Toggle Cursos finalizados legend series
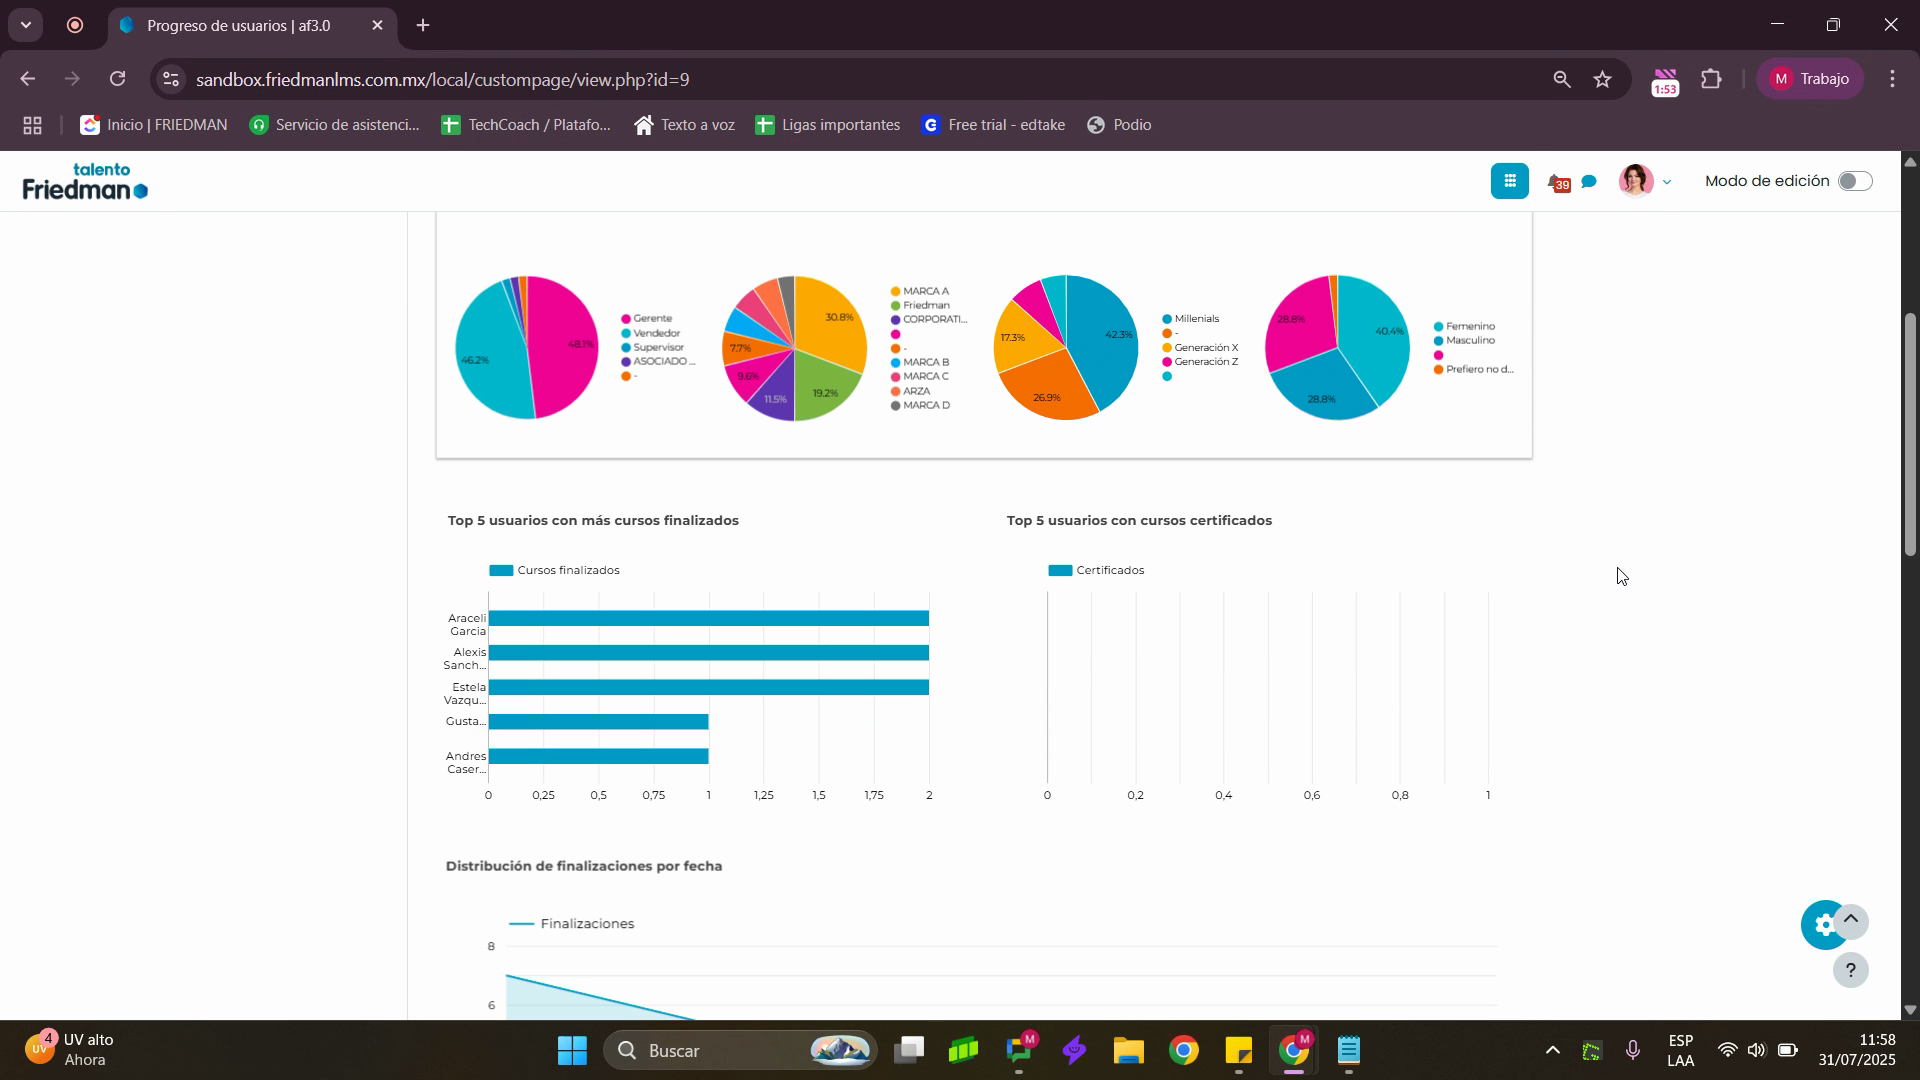Image resolution: width=1920 pixels, height=1080 pixels. coord(554,570)
